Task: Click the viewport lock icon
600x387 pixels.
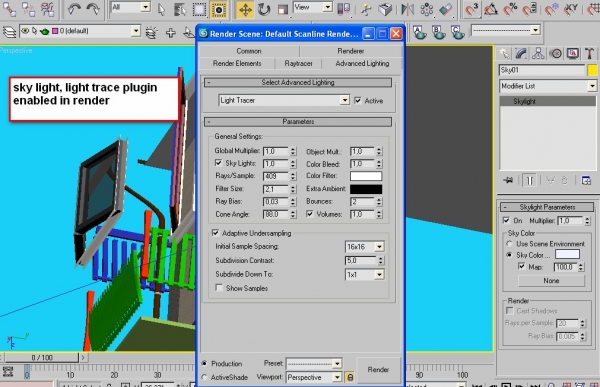Action: click(x=350, y=377)
